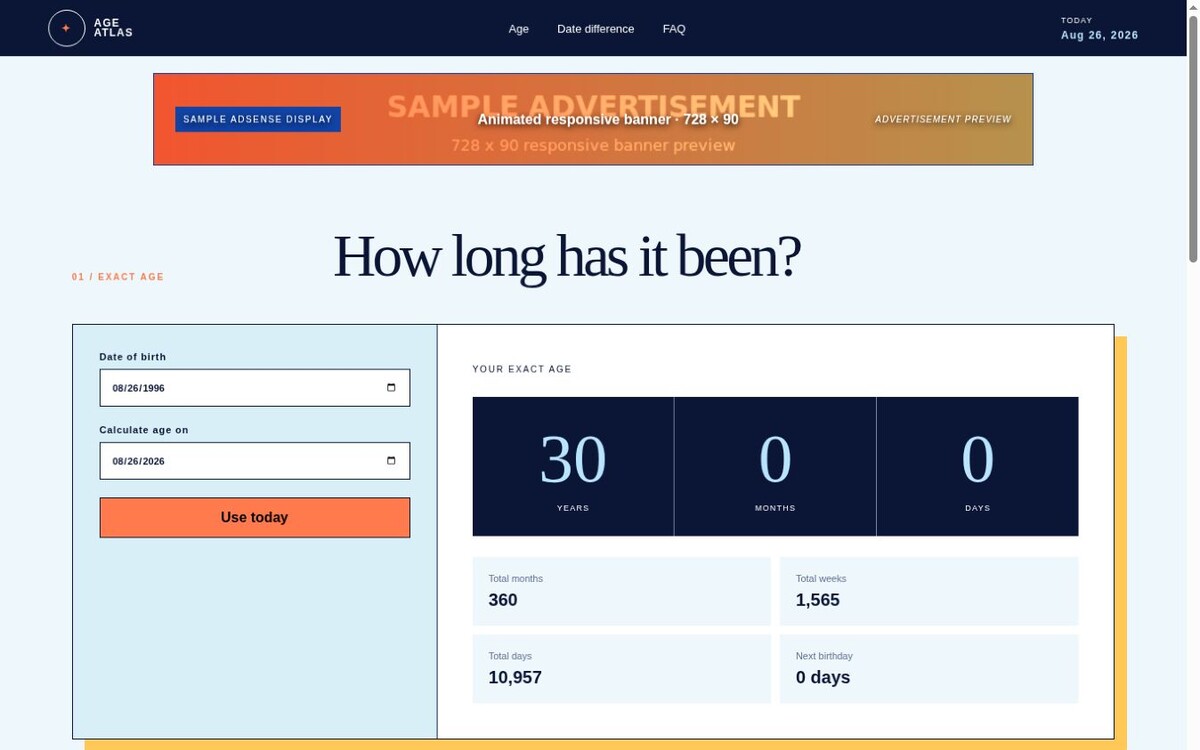The width and height of the screenshot is (1200, 750).
Task: Select the Next birthday 0 days value
Action: click(823, 677)
